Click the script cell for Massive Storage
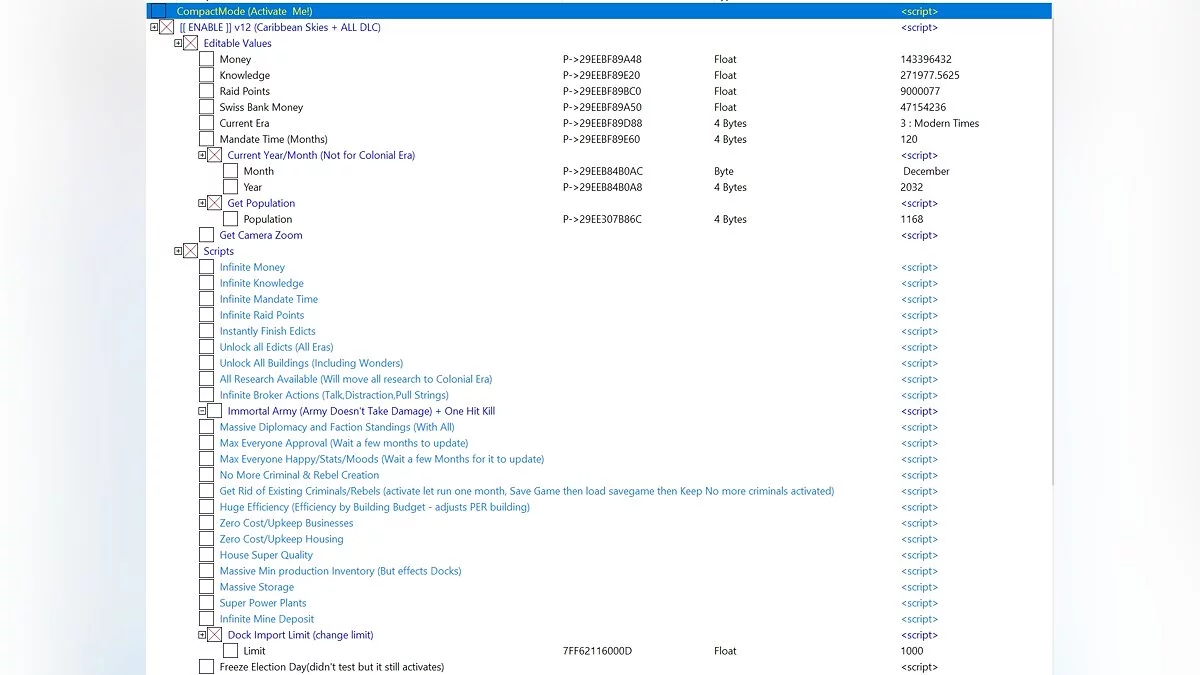1200x675 pixels. pyautogui.click(x=919, y=587)
